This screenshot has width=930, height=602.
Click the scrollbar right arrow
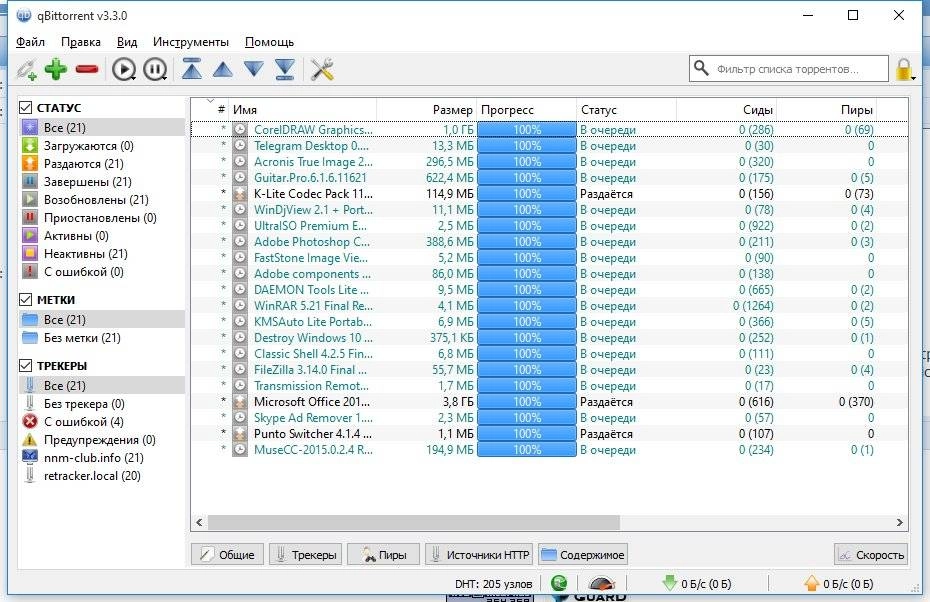pyautogui.click(x=900, y=523)
